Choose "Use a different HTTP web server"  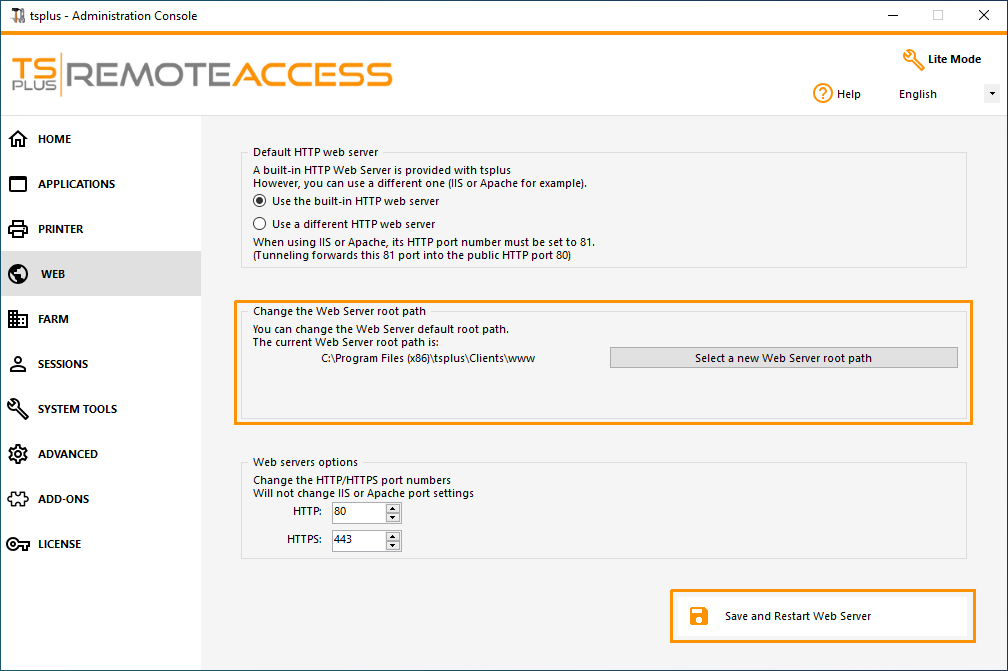(260, 224)
